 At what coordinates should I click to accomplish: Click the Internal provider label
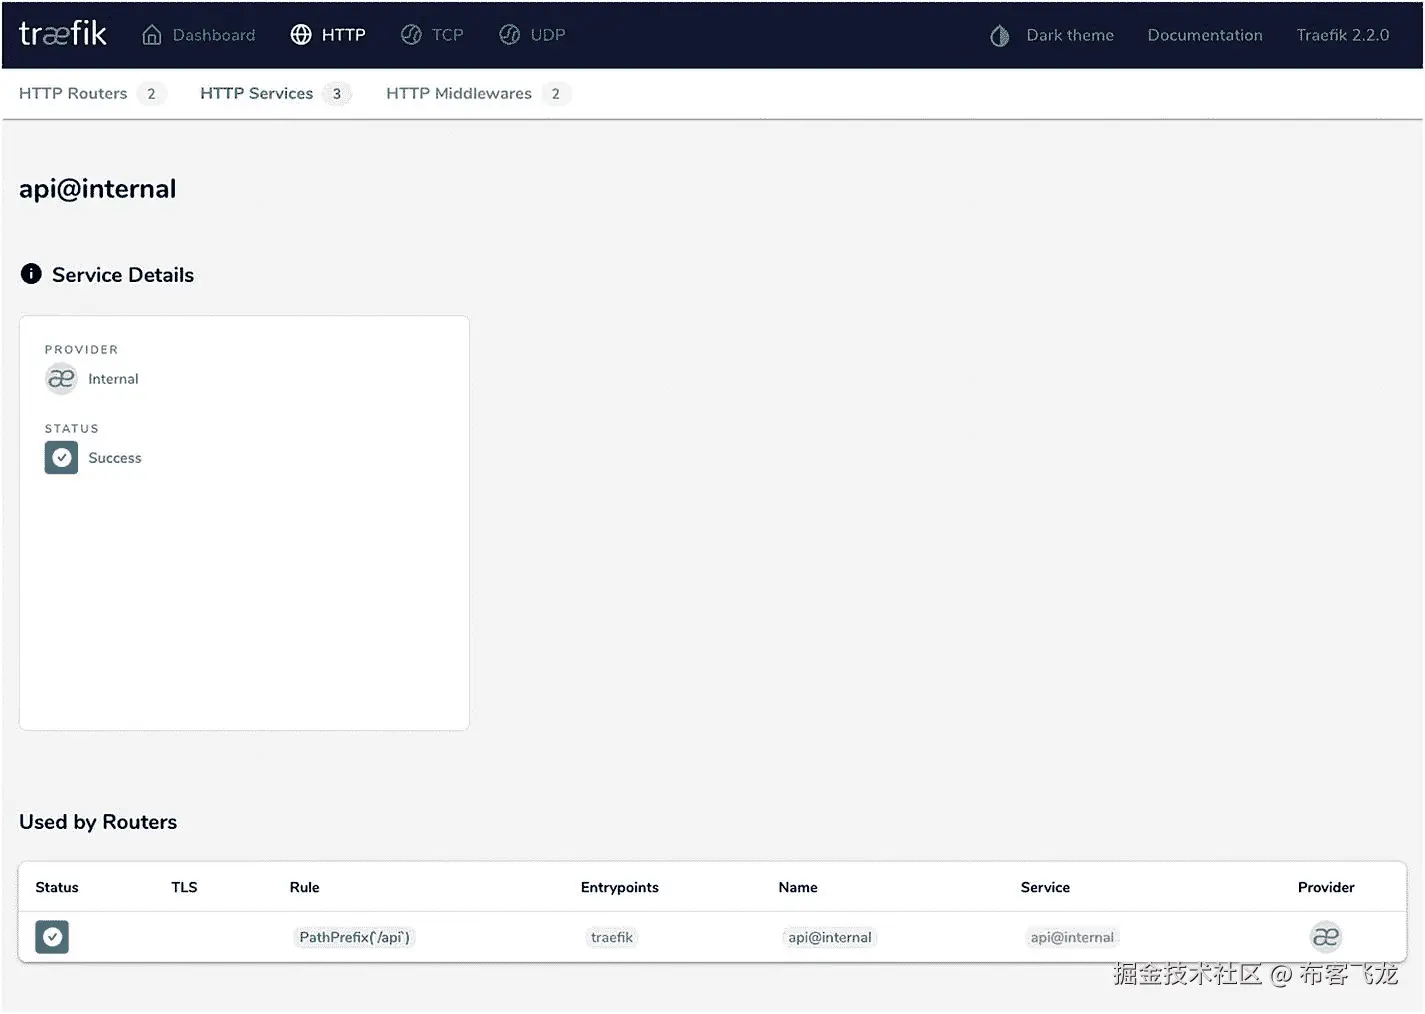click(x=113, y=379)
